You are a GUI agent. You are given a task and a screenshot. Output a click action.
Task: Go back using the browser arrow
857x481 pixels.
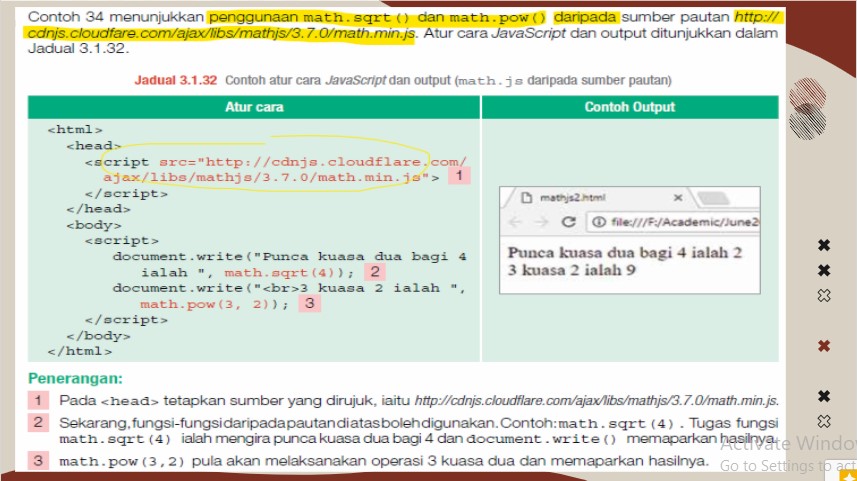point(515,221)
